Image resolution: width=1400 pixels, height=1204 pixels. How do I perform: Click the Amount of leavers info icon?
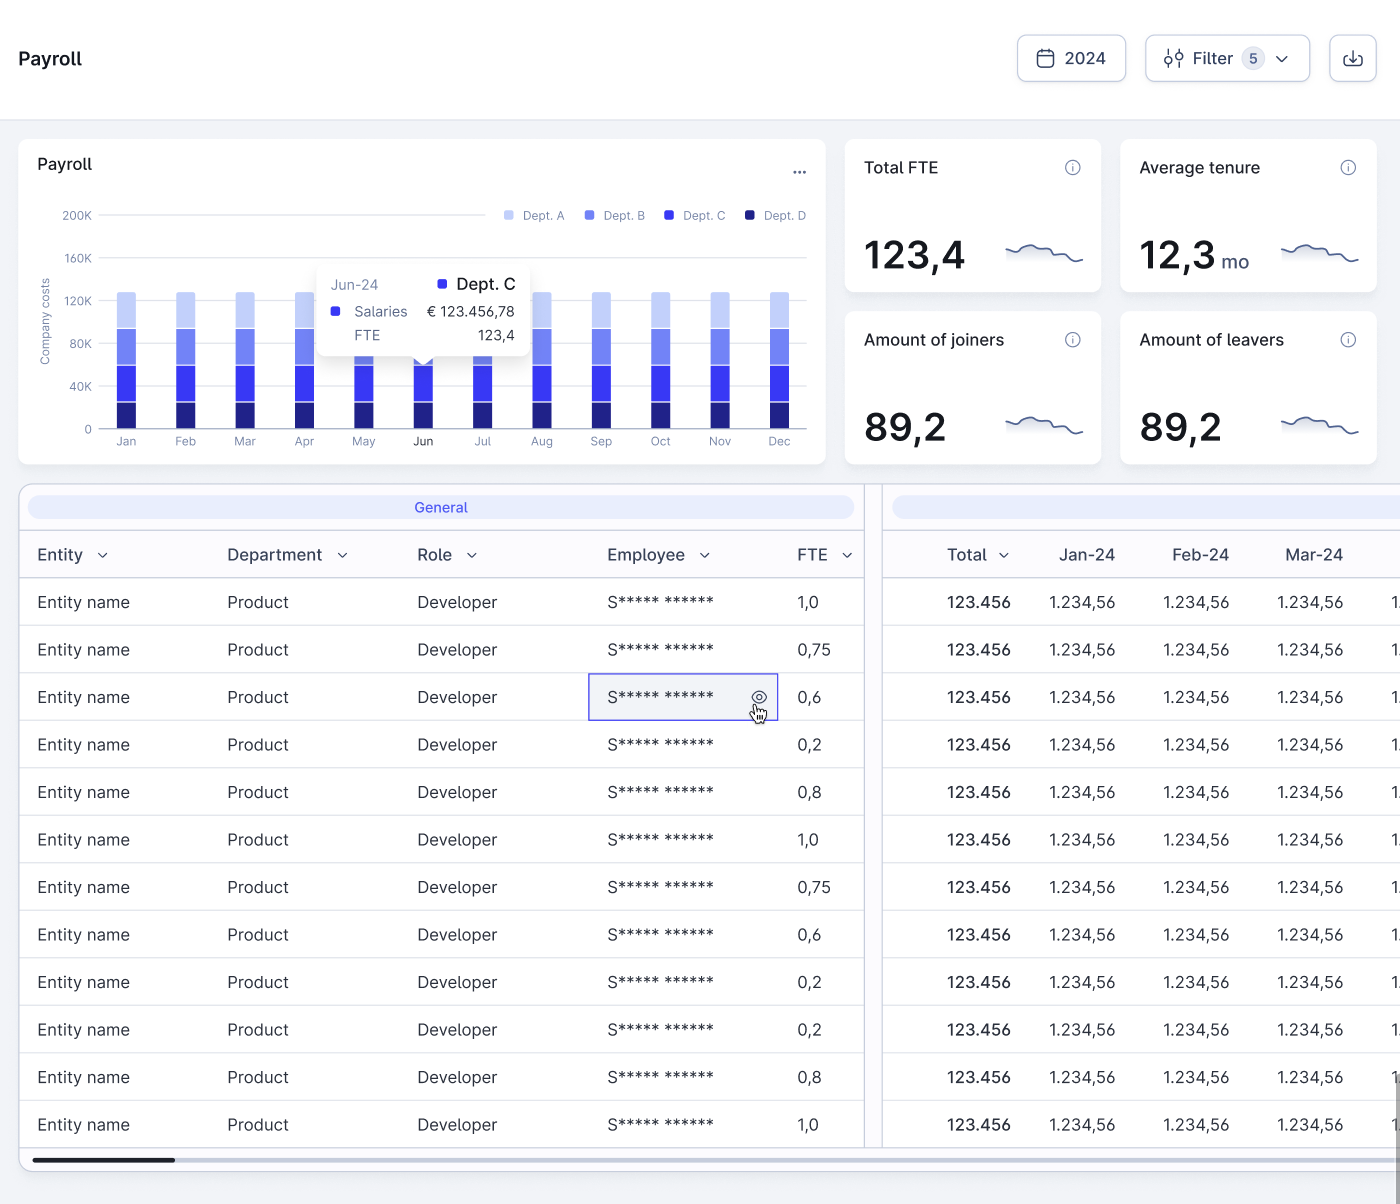pos(1348,340)
